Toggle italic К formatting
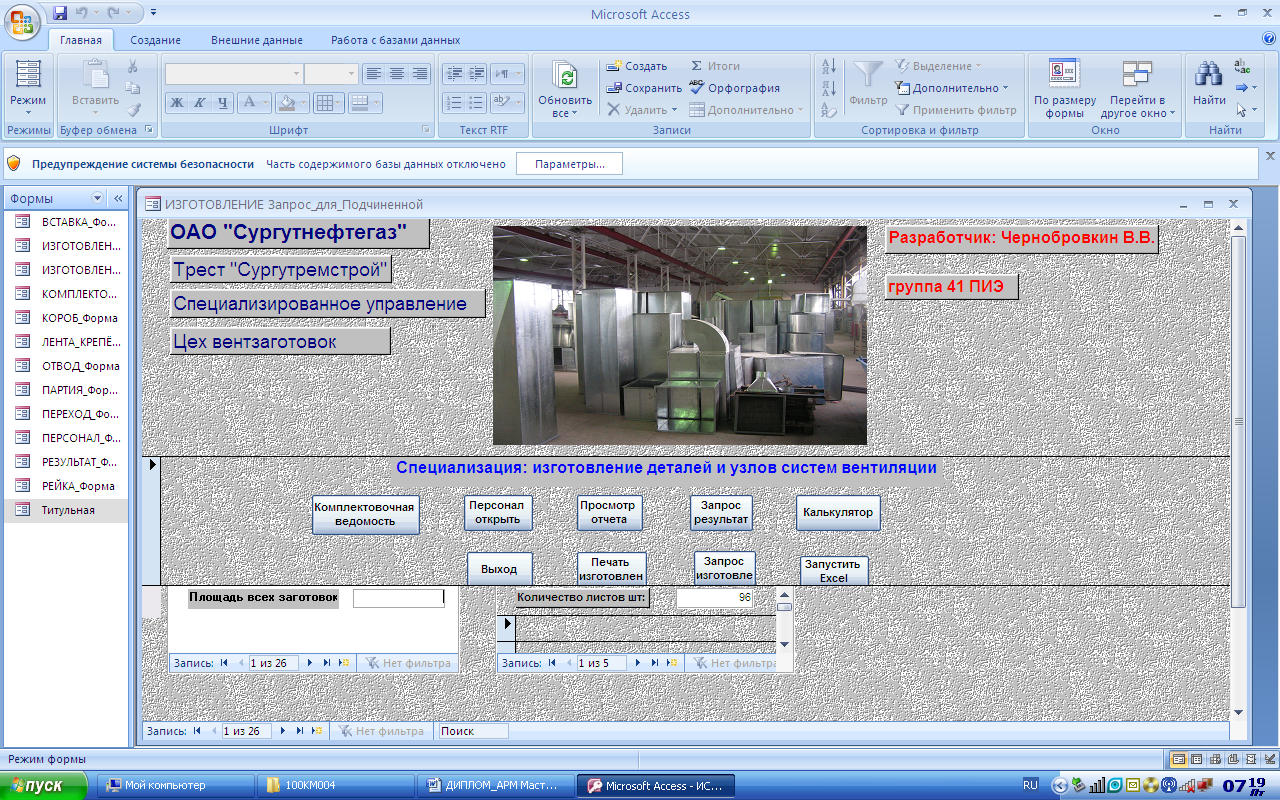This screenshot has height=800, width=1280. pos(200,102)
